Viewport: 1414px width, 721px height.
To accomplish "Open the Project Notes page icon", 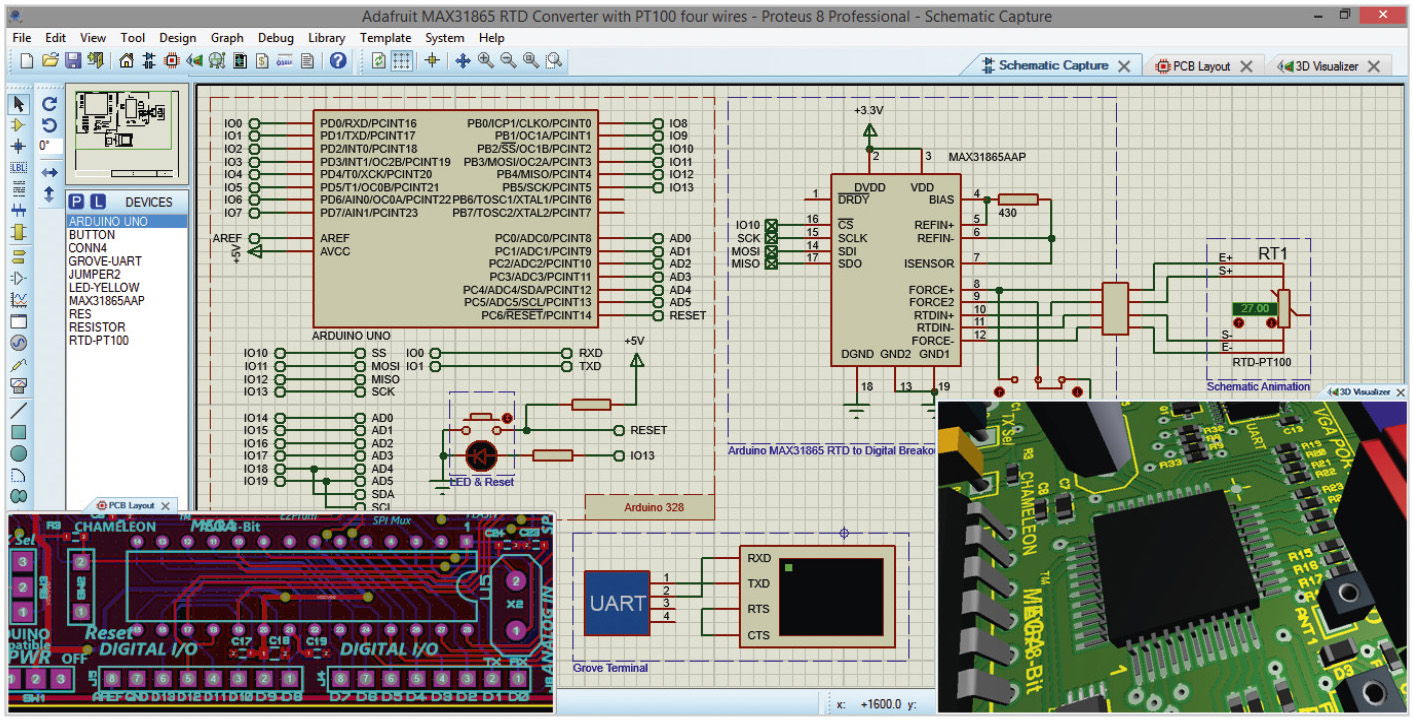I will (x=307, y=60).
